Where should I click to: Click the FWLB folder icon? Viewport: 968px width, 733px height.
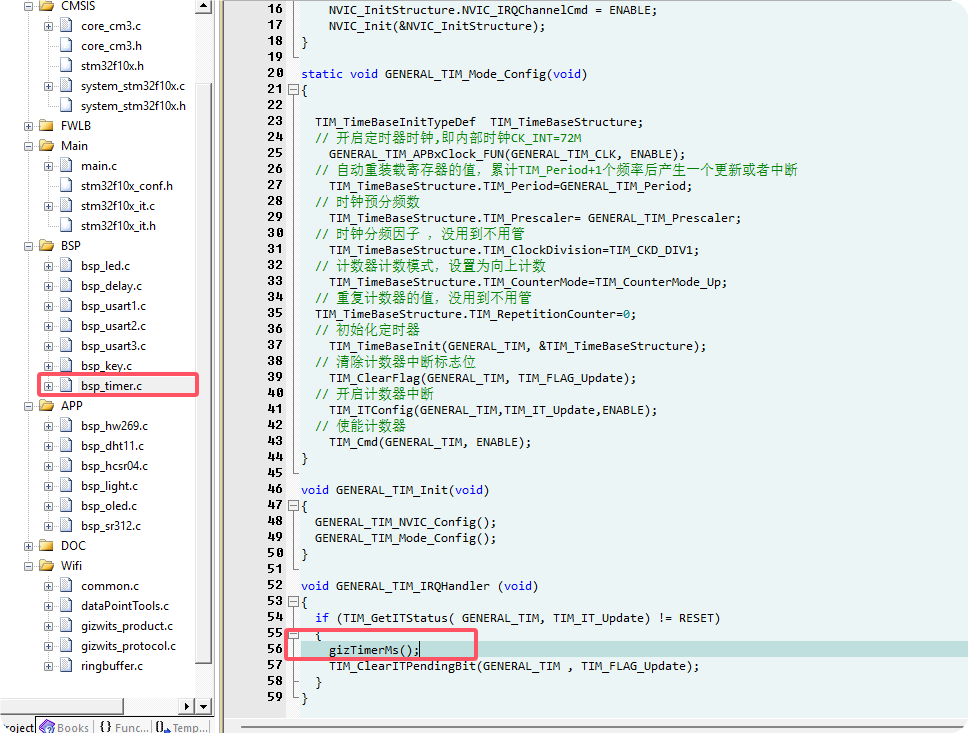tap(46, 126)
